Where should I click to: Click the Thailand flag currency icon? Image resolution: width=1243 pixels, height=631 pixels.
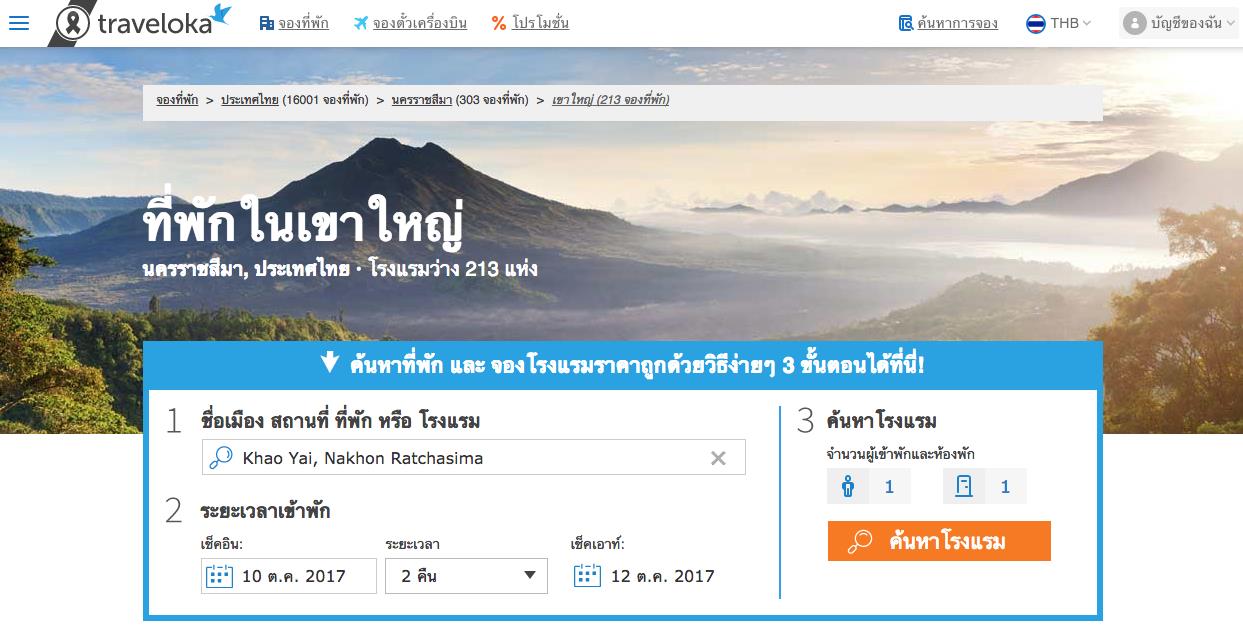pos(1036,23)
